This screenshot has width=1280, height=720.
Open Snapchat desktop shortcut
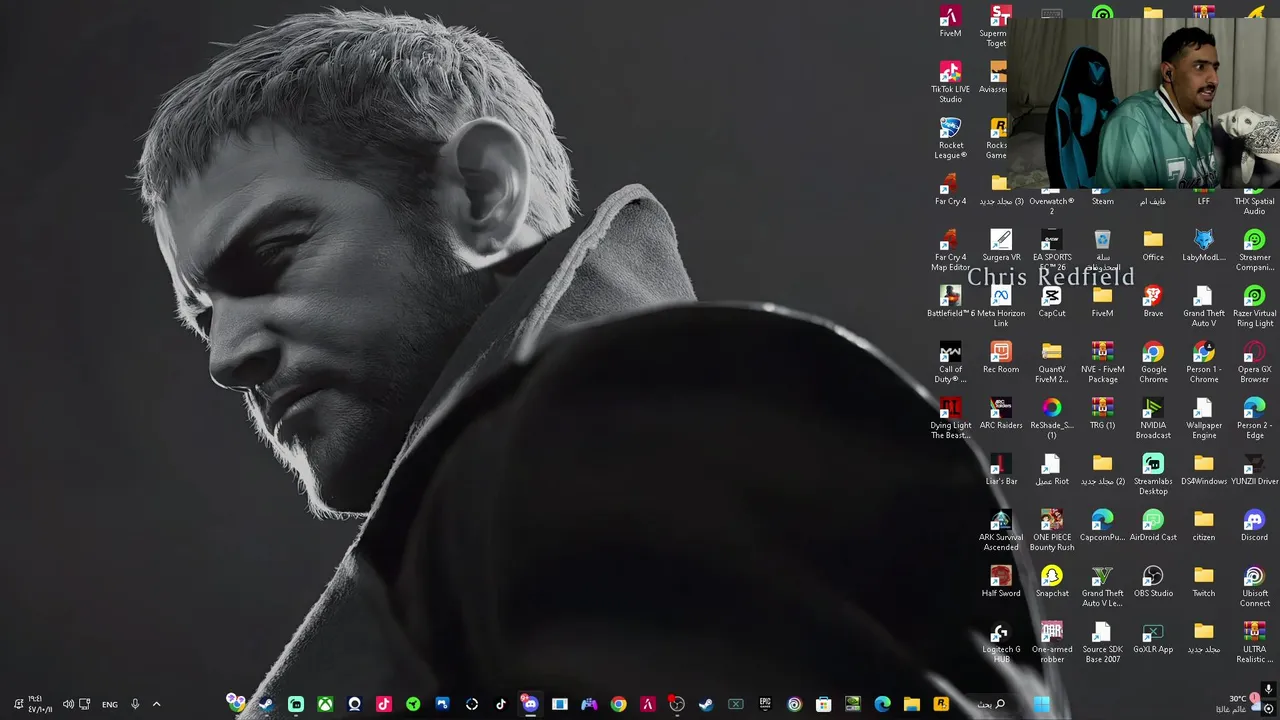pyautogui.click(x=1052, y=581)
